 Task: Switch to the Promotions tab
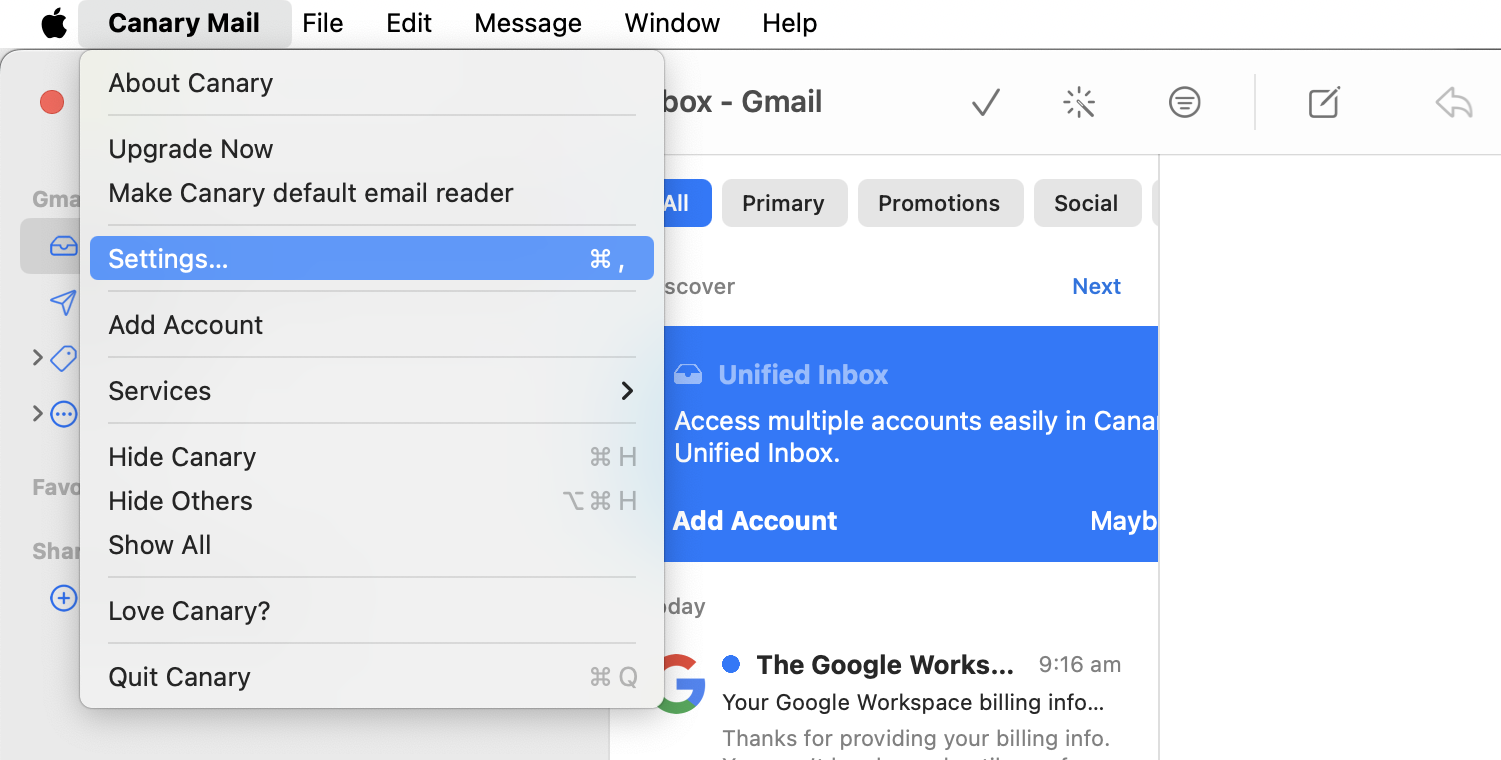point(940,203)
